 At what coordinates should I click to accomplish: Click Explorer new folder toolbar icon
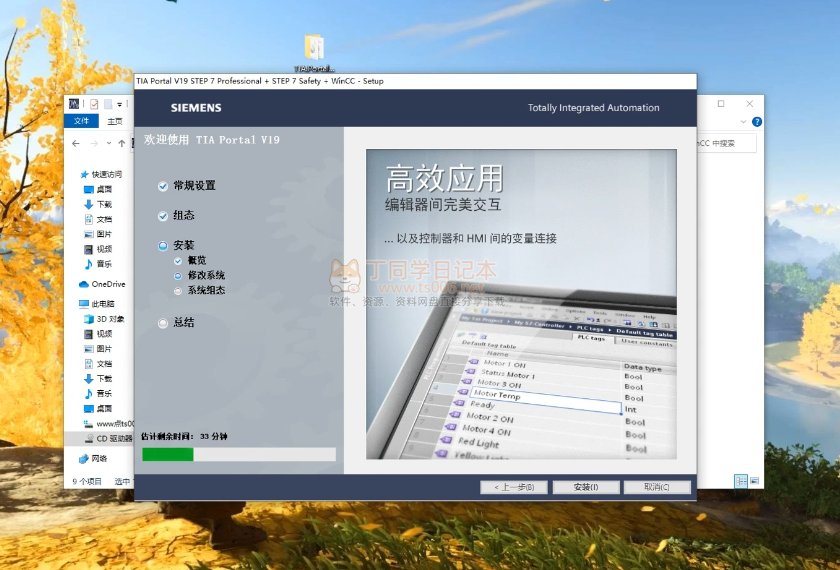coord(108,104)
